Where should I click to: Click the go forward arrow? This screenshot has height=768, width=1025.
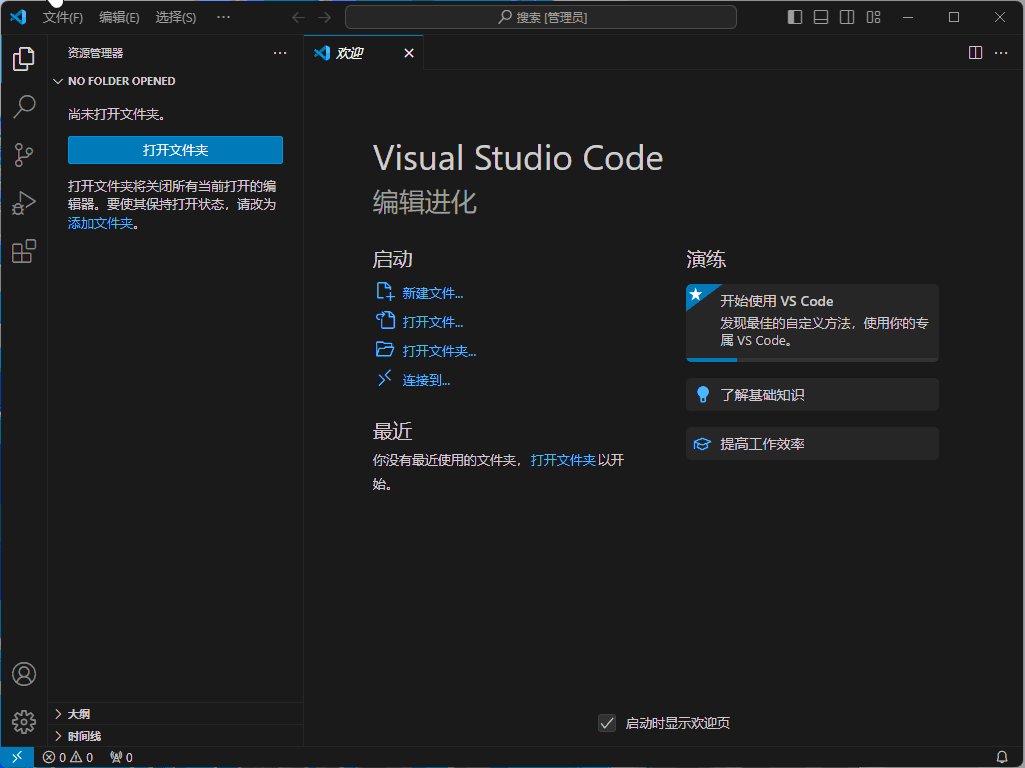pyautogui.click(x=324, y=17)
